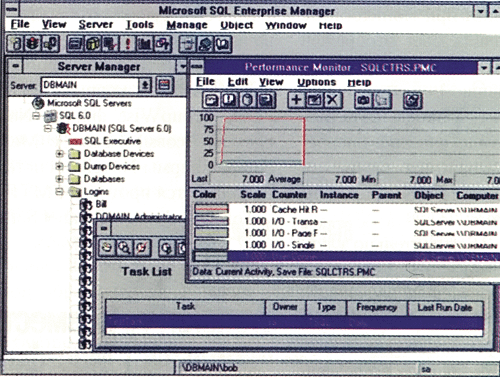Click first clock icon in task window toolbar
Screen dimensions: 500x377
tap(107, 248)
